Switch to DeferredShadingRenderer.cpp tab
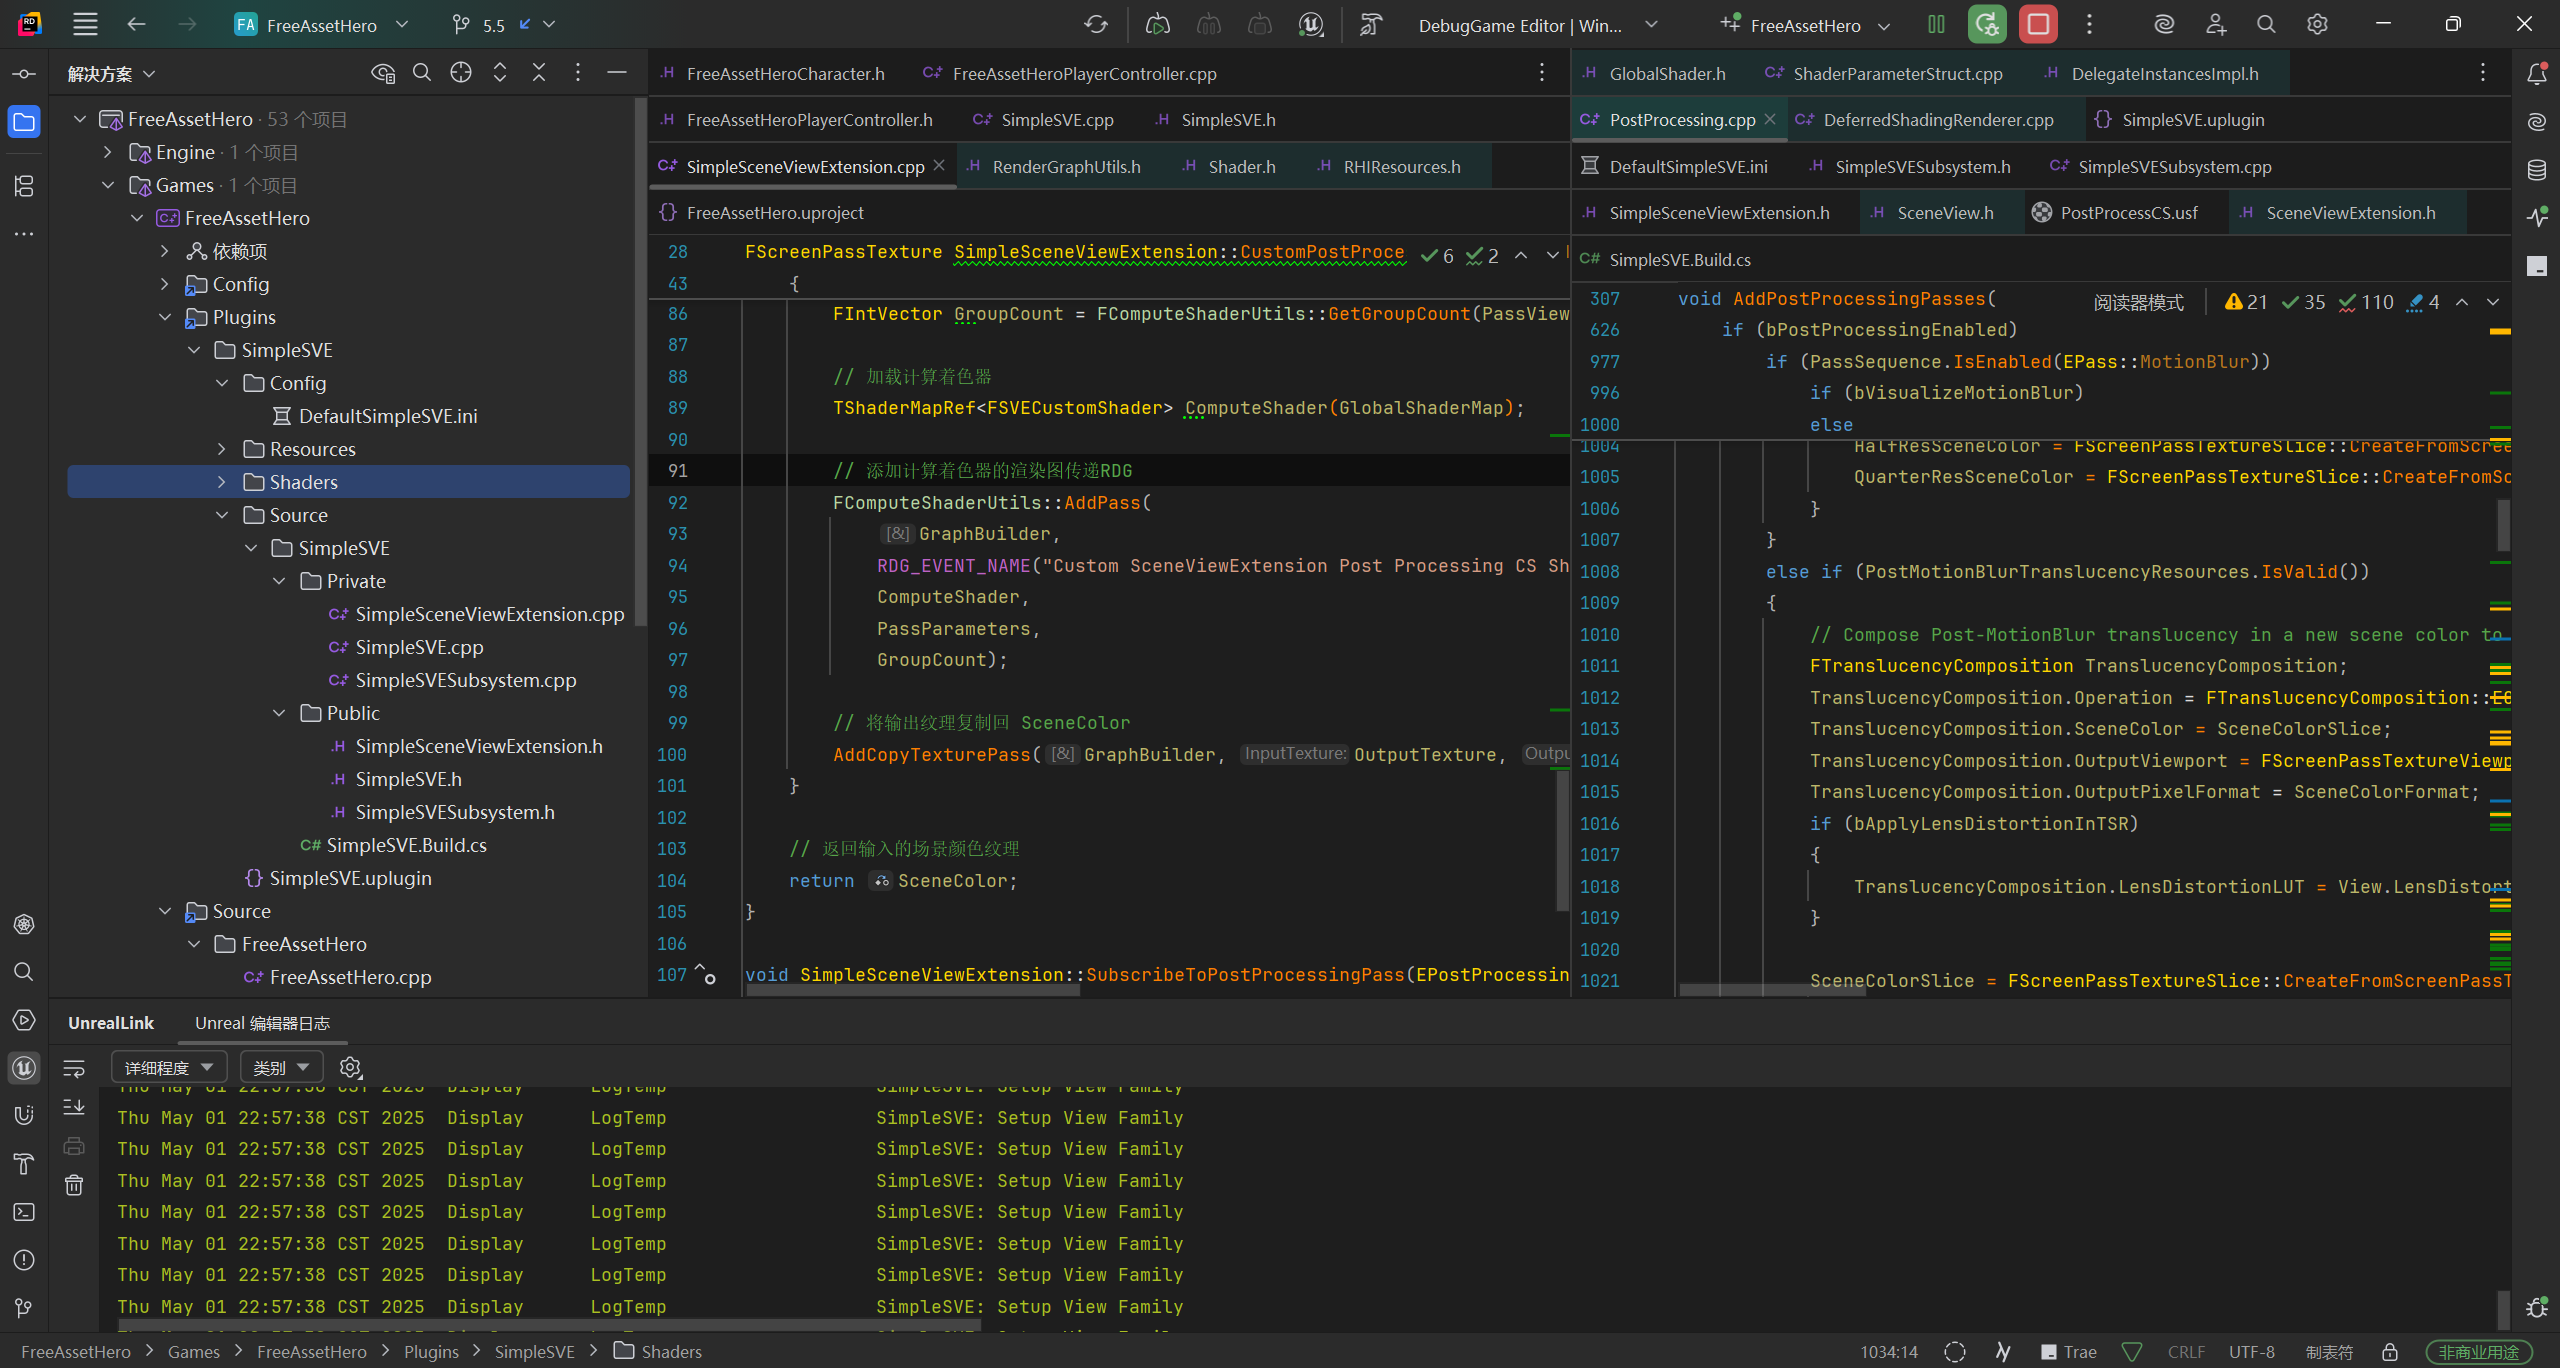 [x=1926, y=120]
